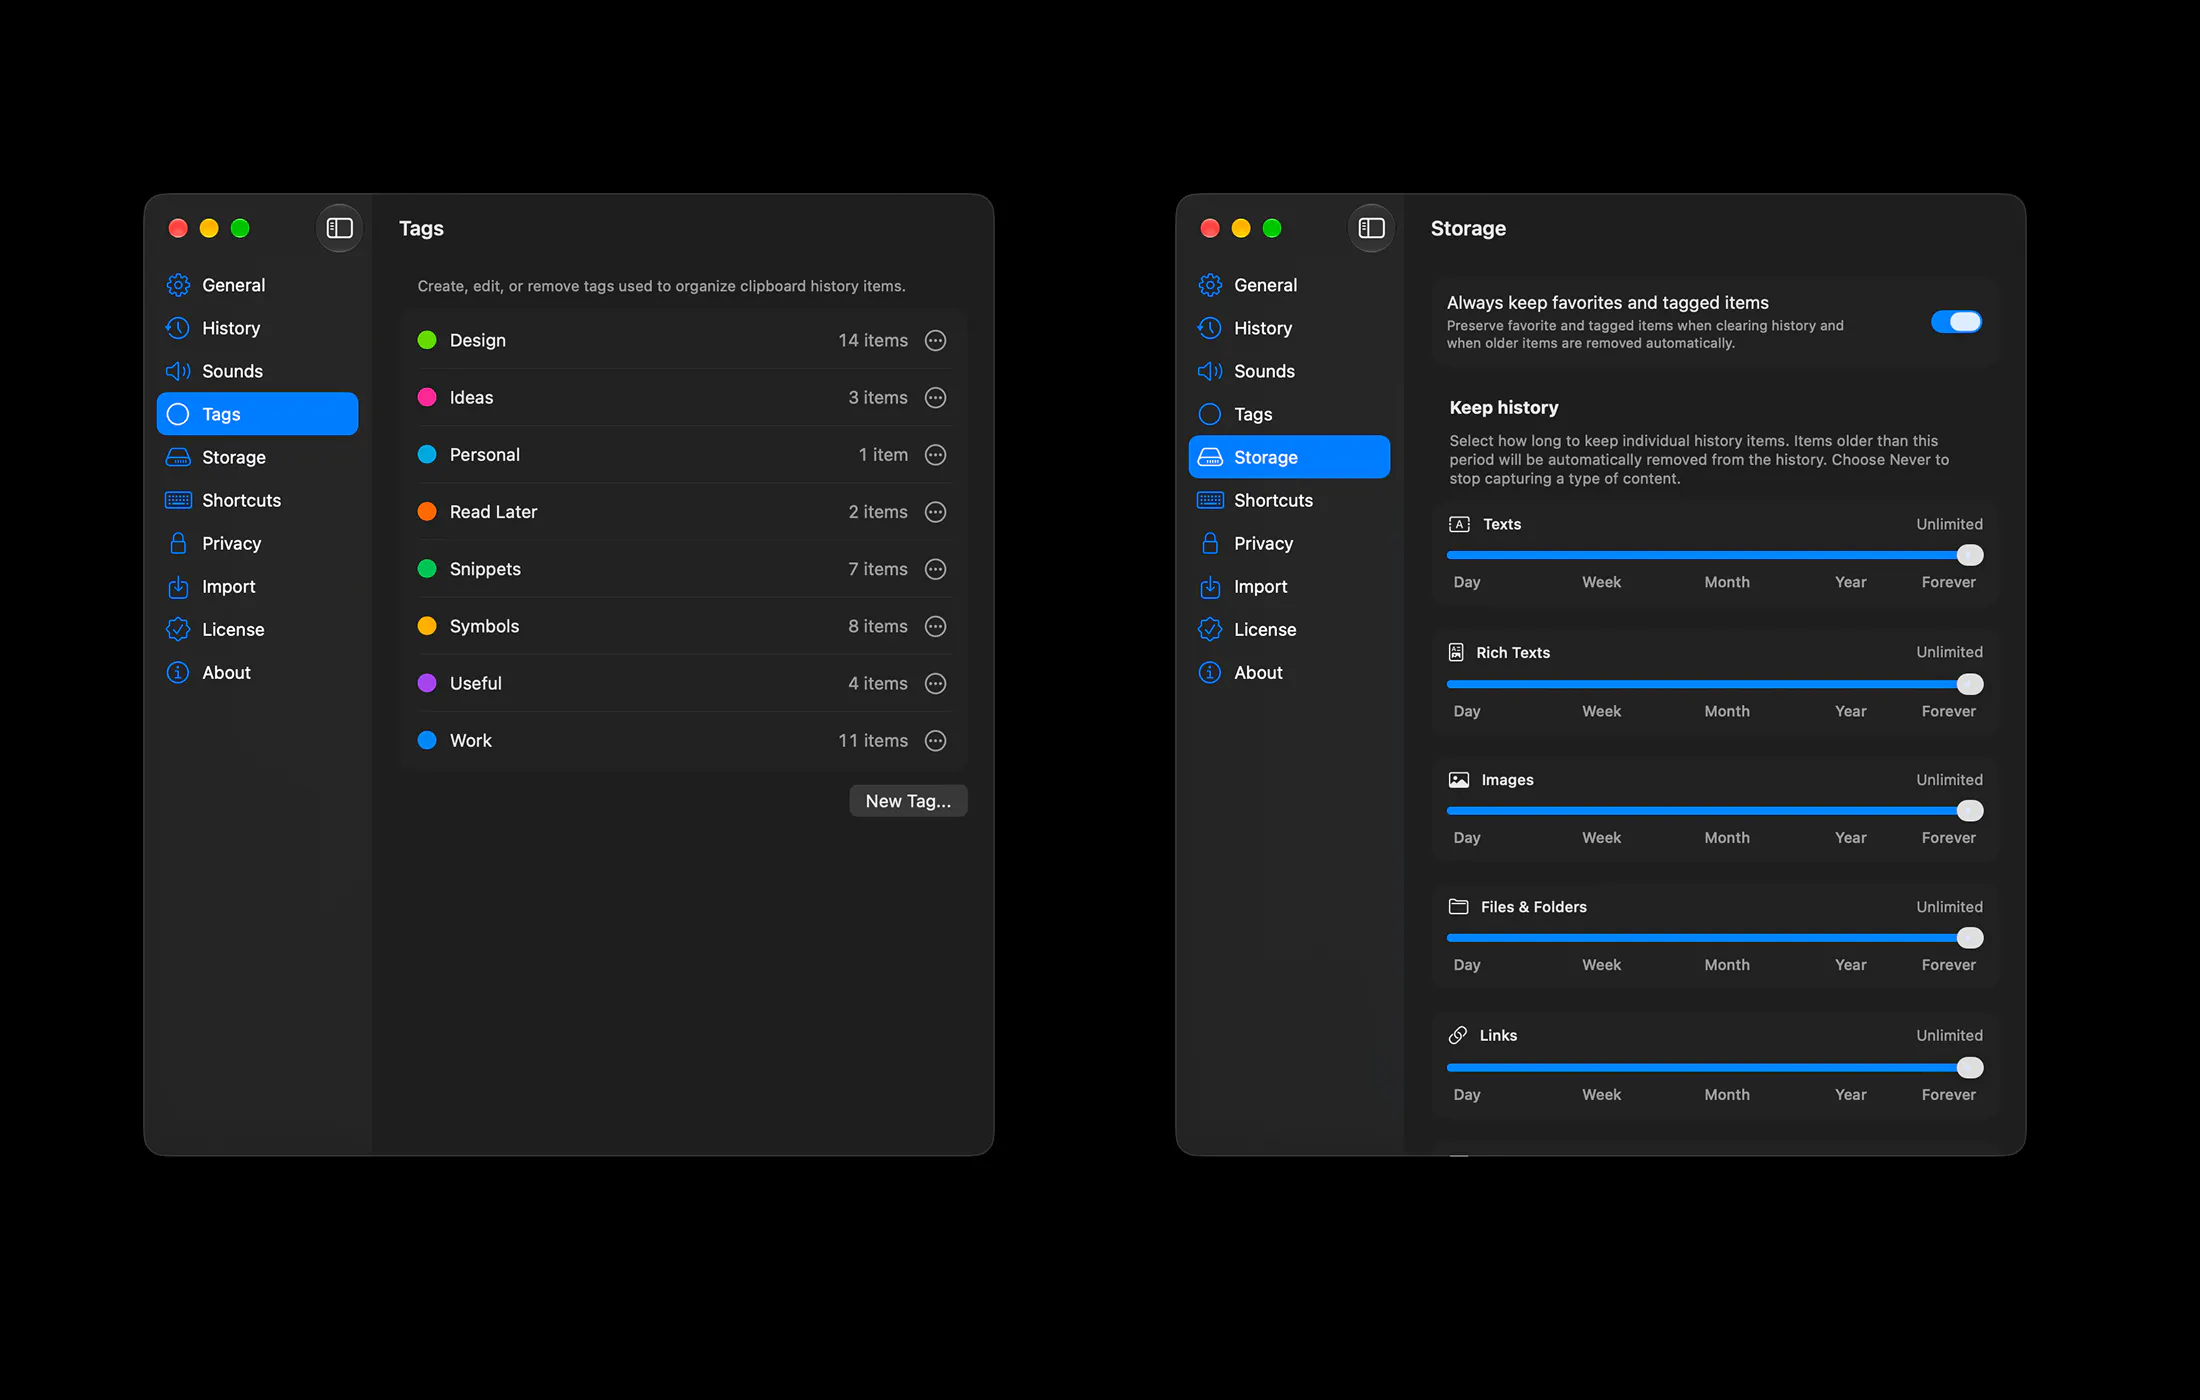
Task: Open options menu for Work tag
Action: tap(935, 740)
